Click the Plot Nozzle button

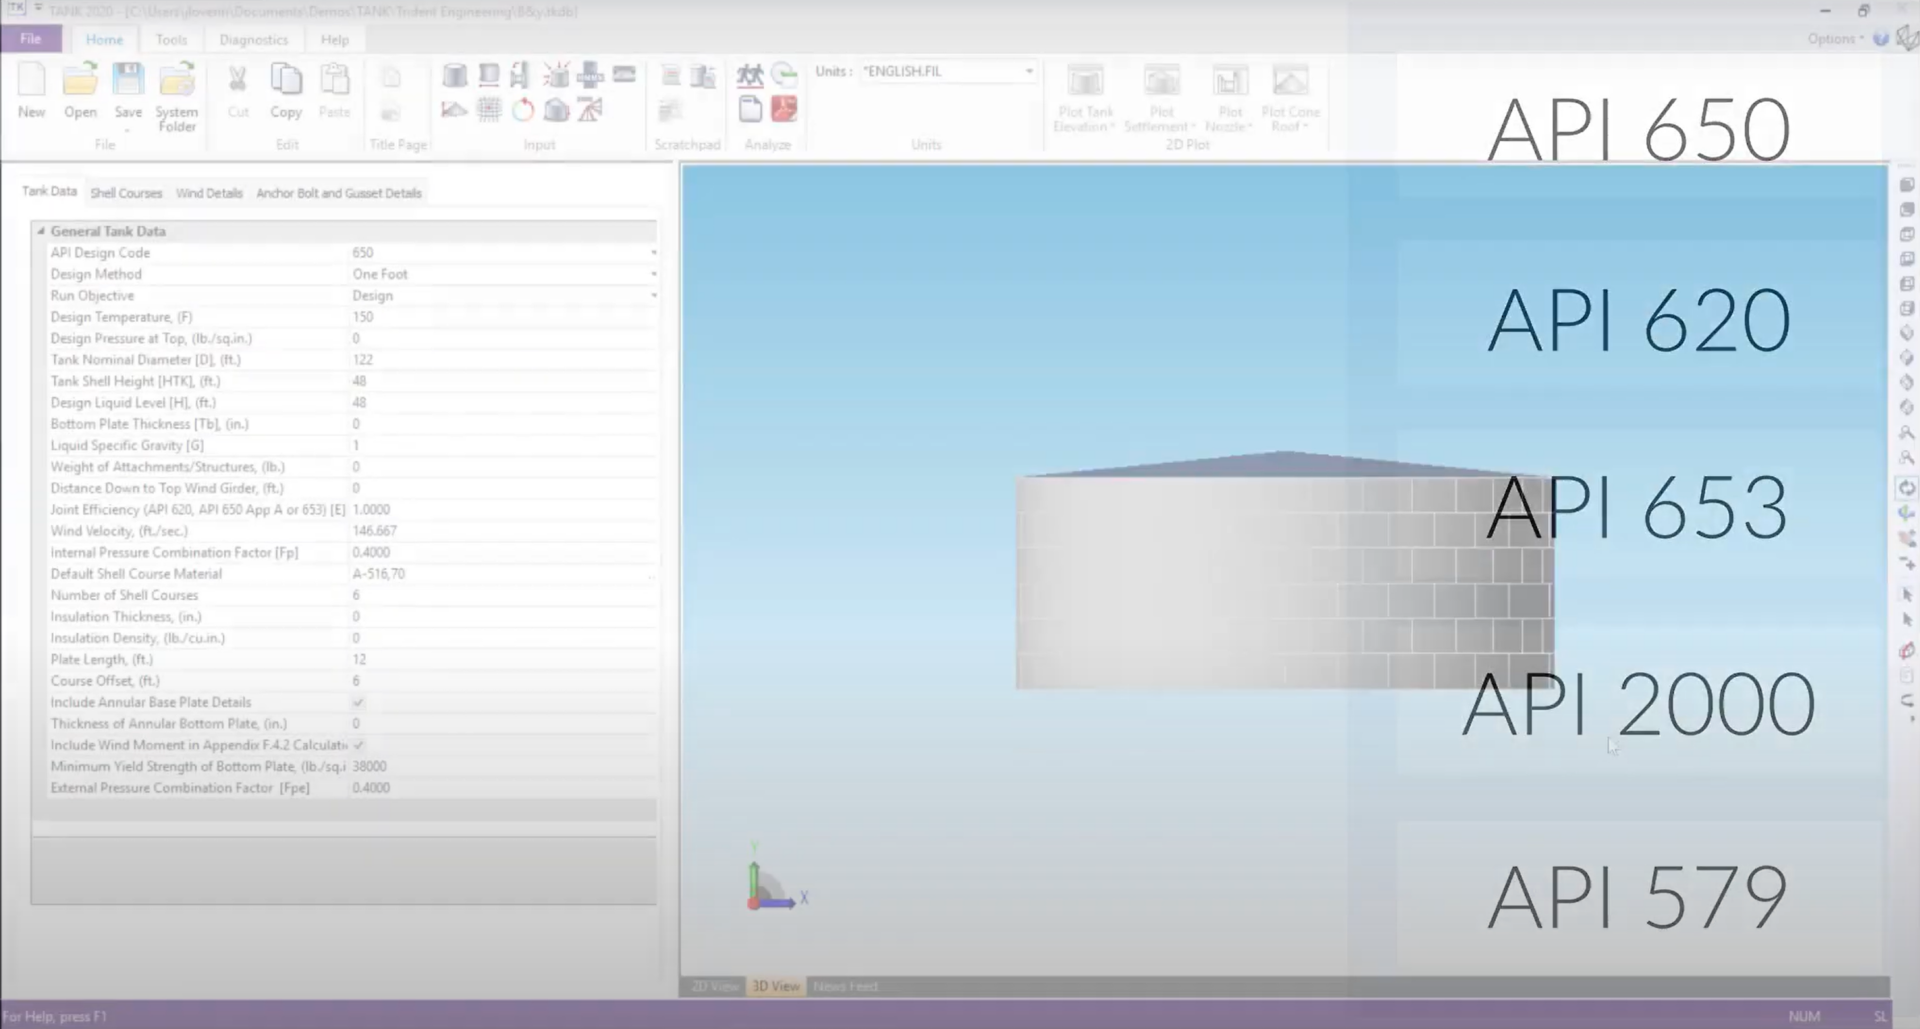tap(1230, 97)
